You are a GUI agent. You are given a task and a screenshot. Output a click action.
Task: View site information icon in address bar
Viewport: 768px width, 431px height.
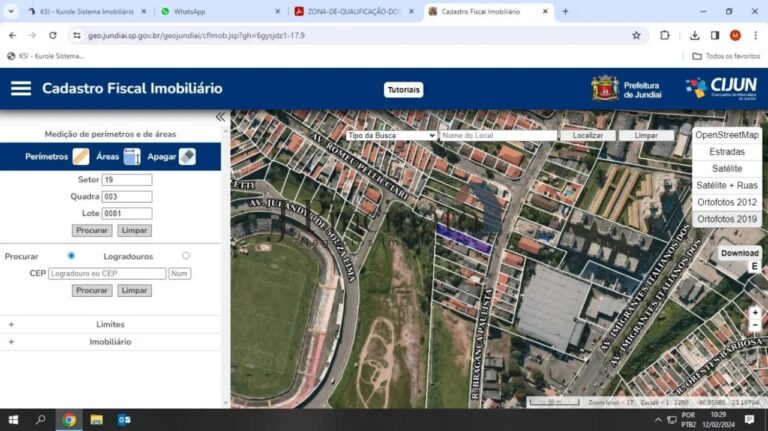pyautogui.click(x=77, y=35)
